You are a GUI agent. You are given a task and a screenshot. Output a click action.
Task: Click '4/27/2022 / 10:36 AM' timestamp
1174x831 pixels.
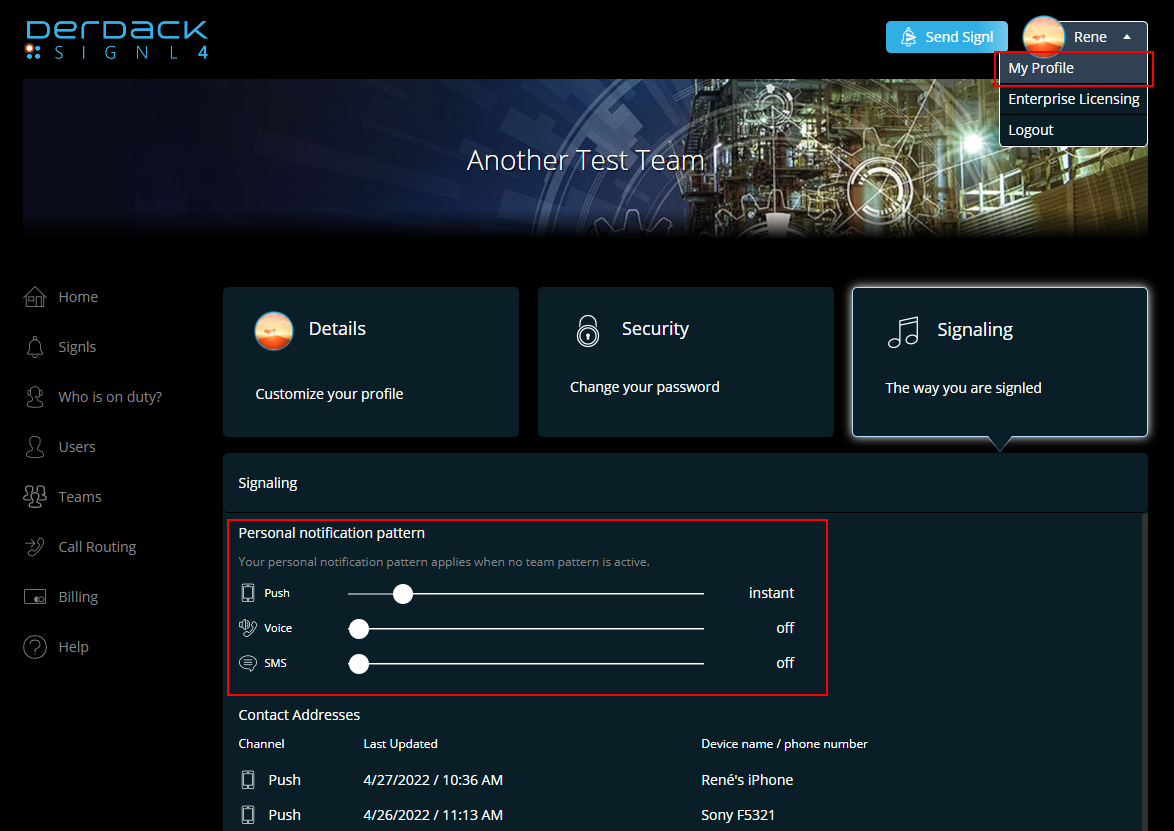433,780
